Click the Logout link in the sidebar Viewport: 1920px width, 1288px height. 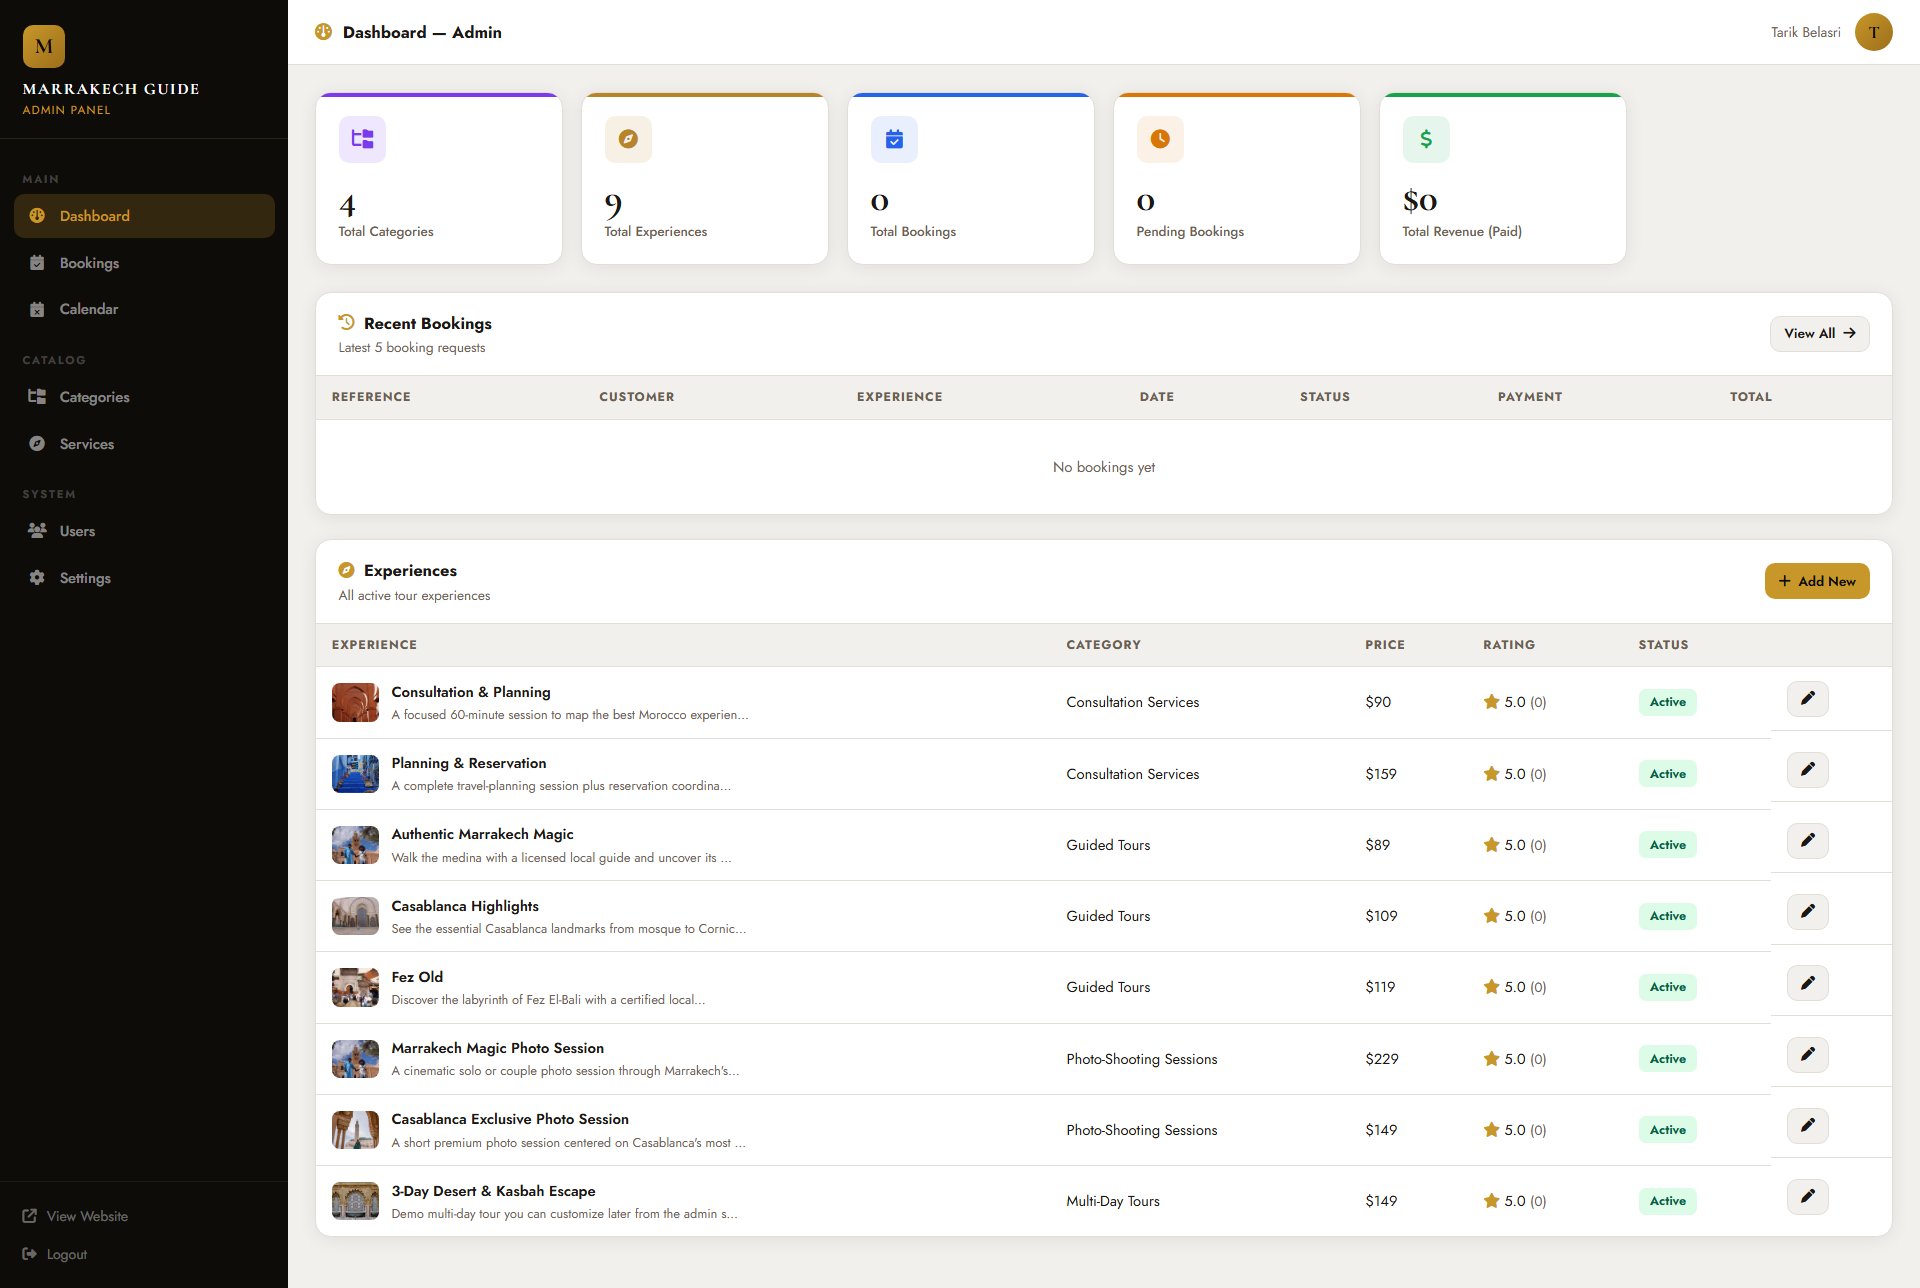66,1254
